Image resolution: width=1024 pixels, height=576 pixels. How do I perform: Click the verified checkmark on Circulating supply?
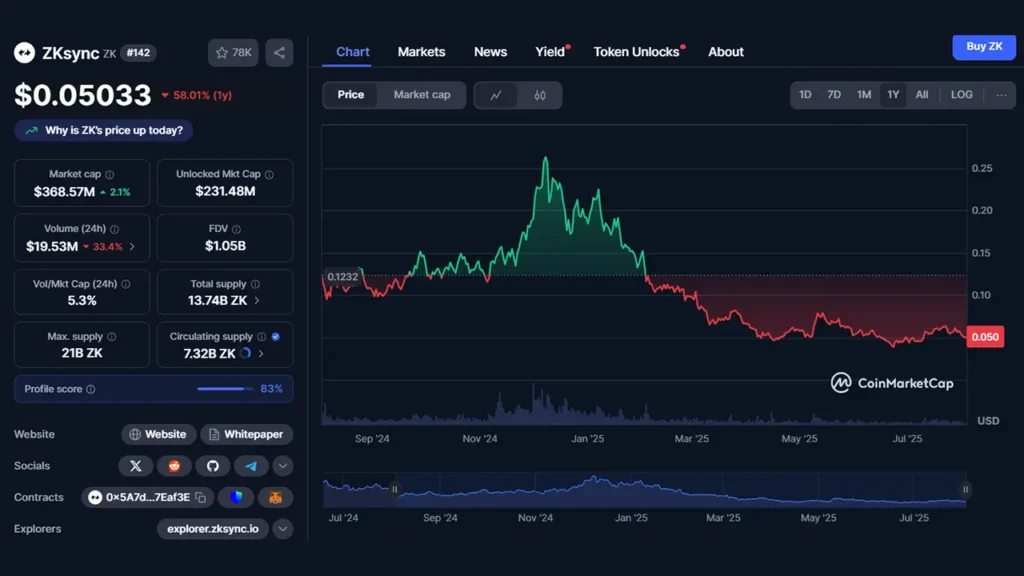(x=276, y=336)
